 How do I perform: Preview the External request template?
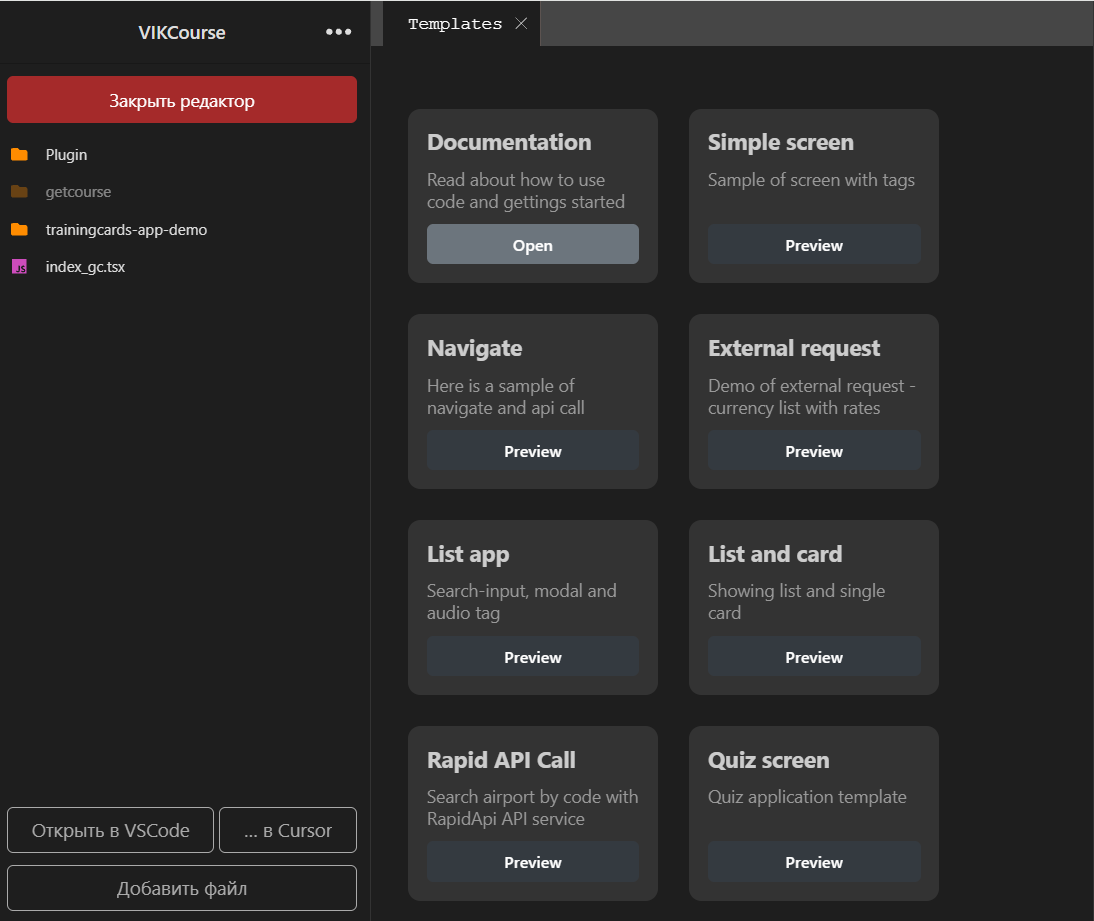point(813,451)
